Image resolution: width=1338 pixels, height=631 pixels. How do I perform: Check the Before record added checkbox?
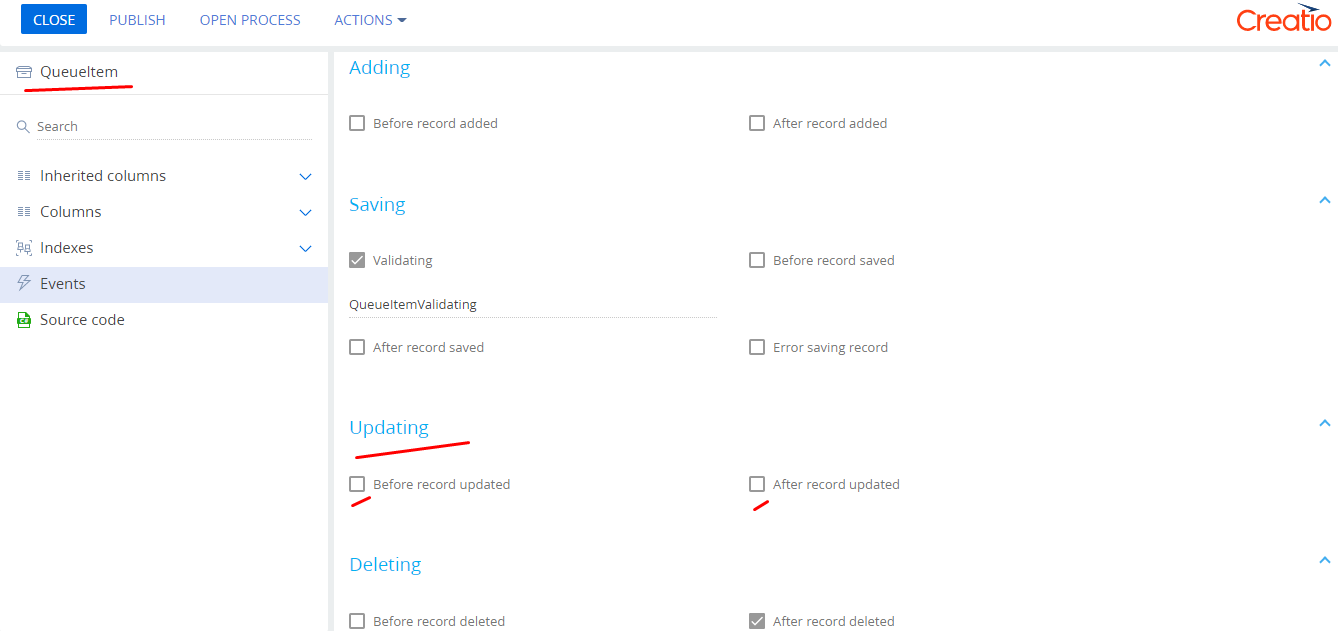coord(357,123)
